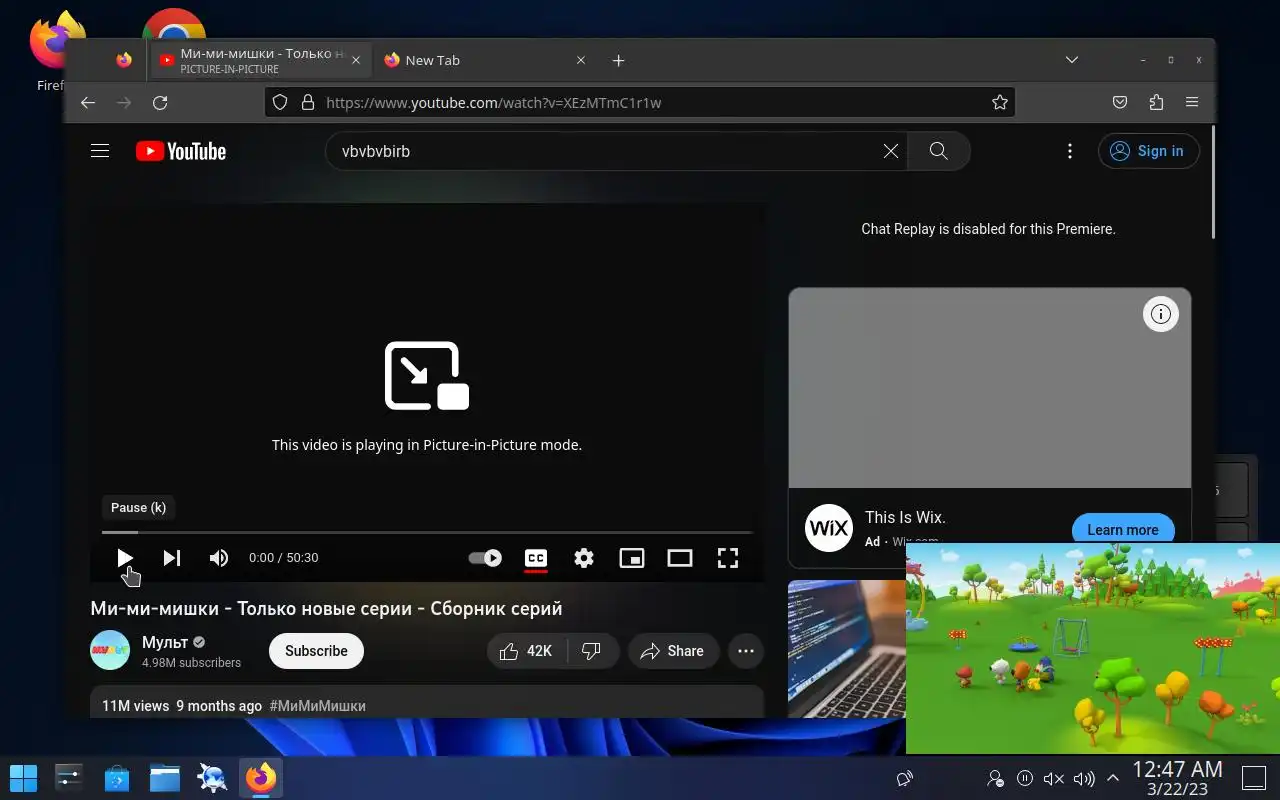Open the YouTube hamburger guide menu
This screenshot has height=800, width=1280.
click(x=100, y=151)
